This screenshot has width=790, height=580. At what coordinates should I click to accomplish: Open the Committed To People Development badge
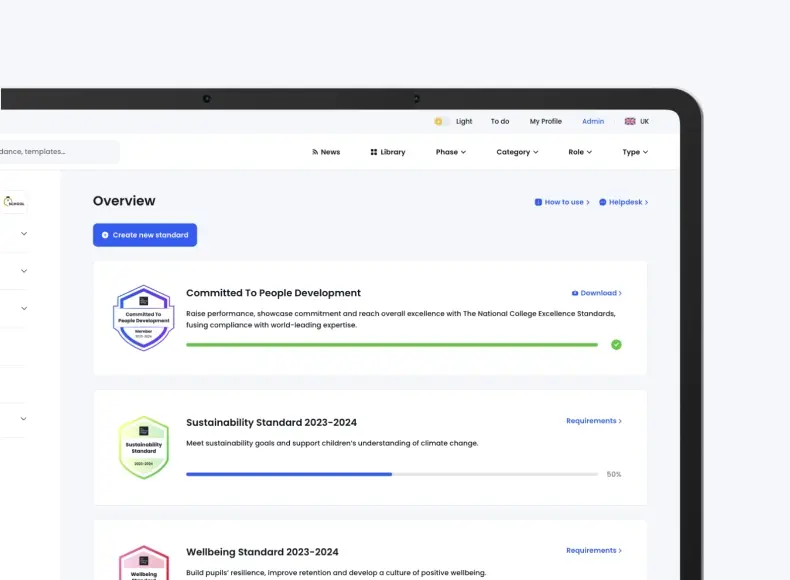[143, 316]
